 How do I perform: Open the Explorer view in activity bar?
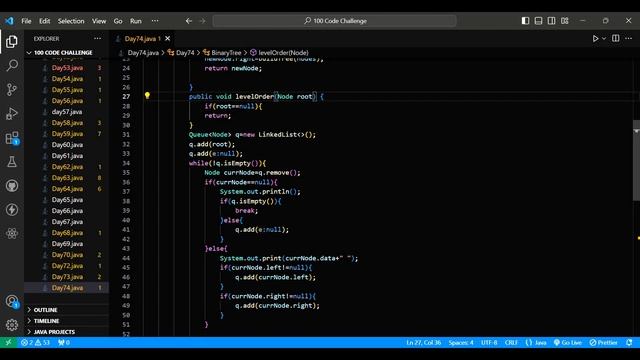12,42
